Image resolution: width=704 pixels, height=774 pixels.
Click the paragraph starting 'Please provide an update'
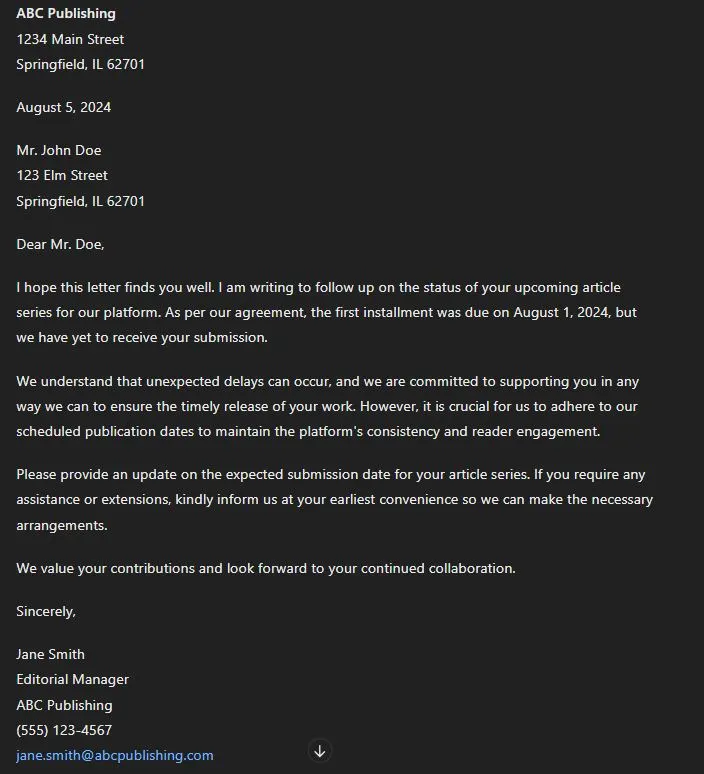point(334,499)
